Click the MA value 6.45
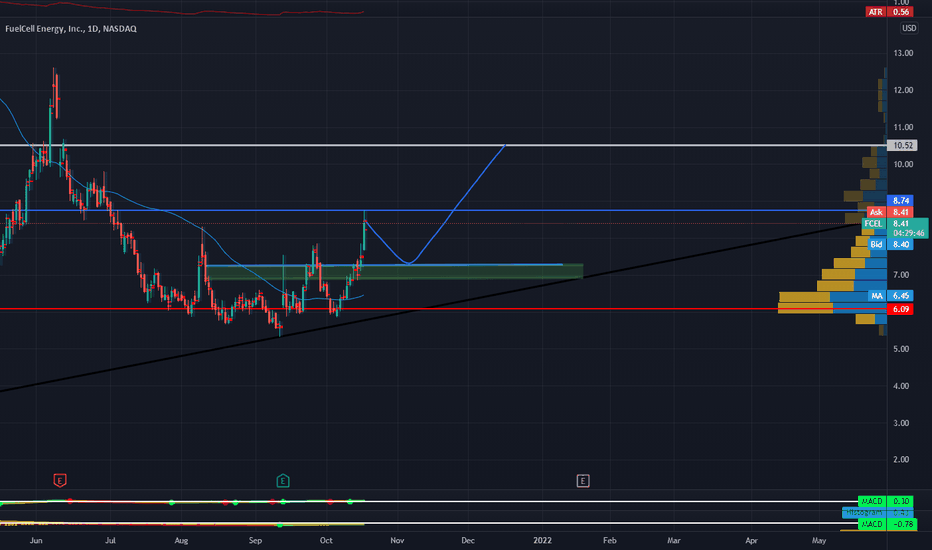The height and width of the screenshot is (550, 932). coord(900,296)
